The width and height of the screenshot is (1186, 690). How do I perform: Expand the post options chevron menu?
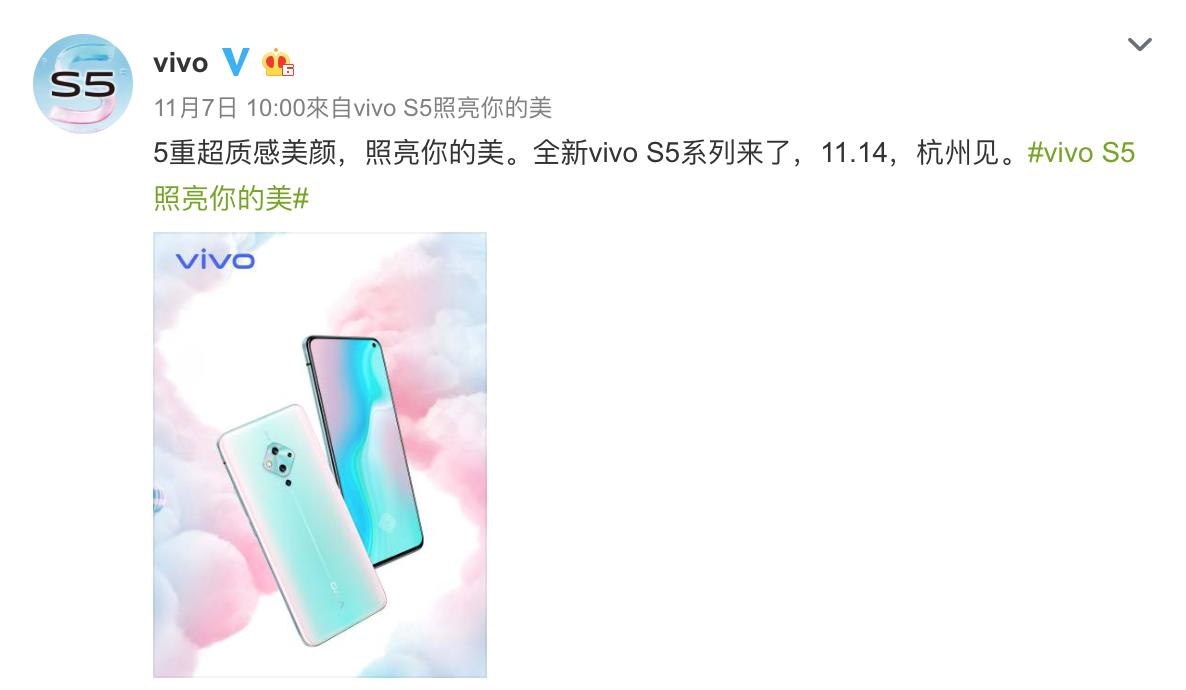[1139, 45]
